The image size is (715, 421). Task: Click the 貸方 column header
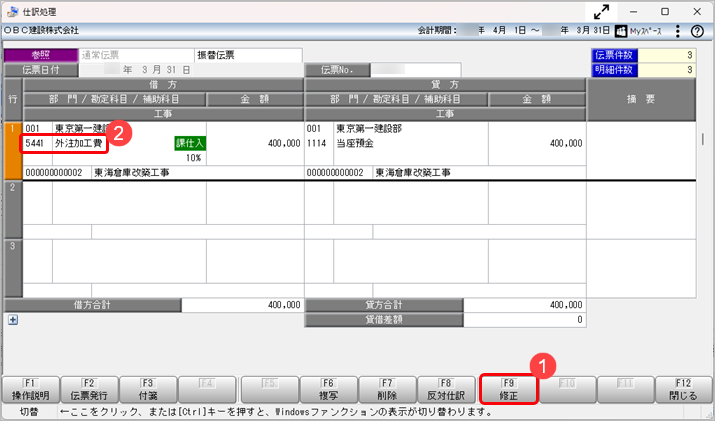445,85
